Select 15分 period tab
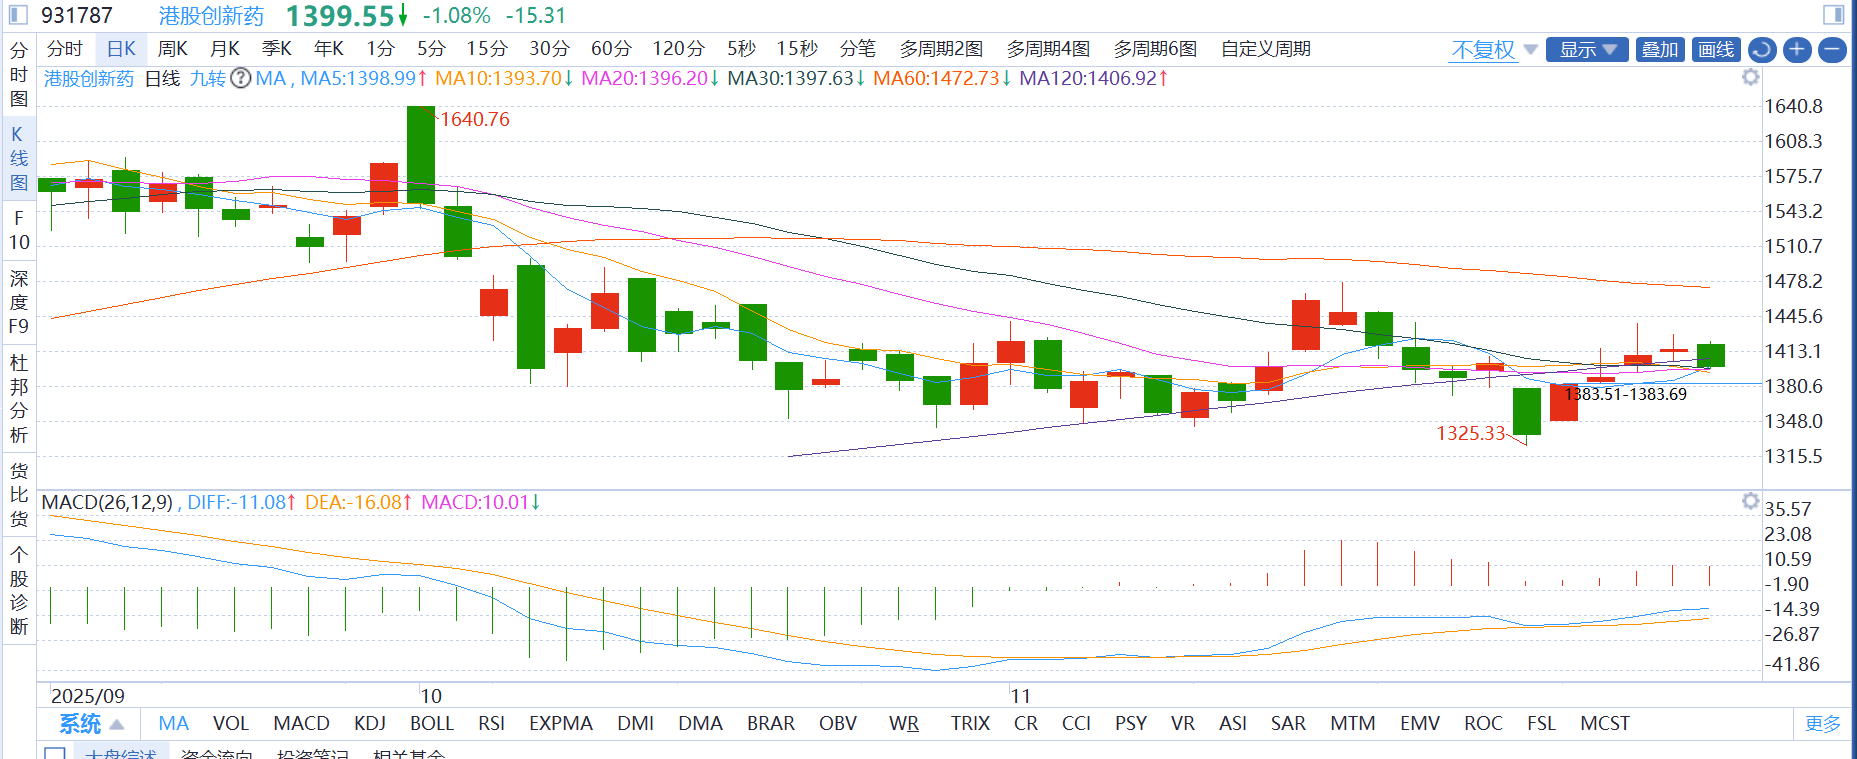Viewport: 1857px width, 759px height. [487, 49]
